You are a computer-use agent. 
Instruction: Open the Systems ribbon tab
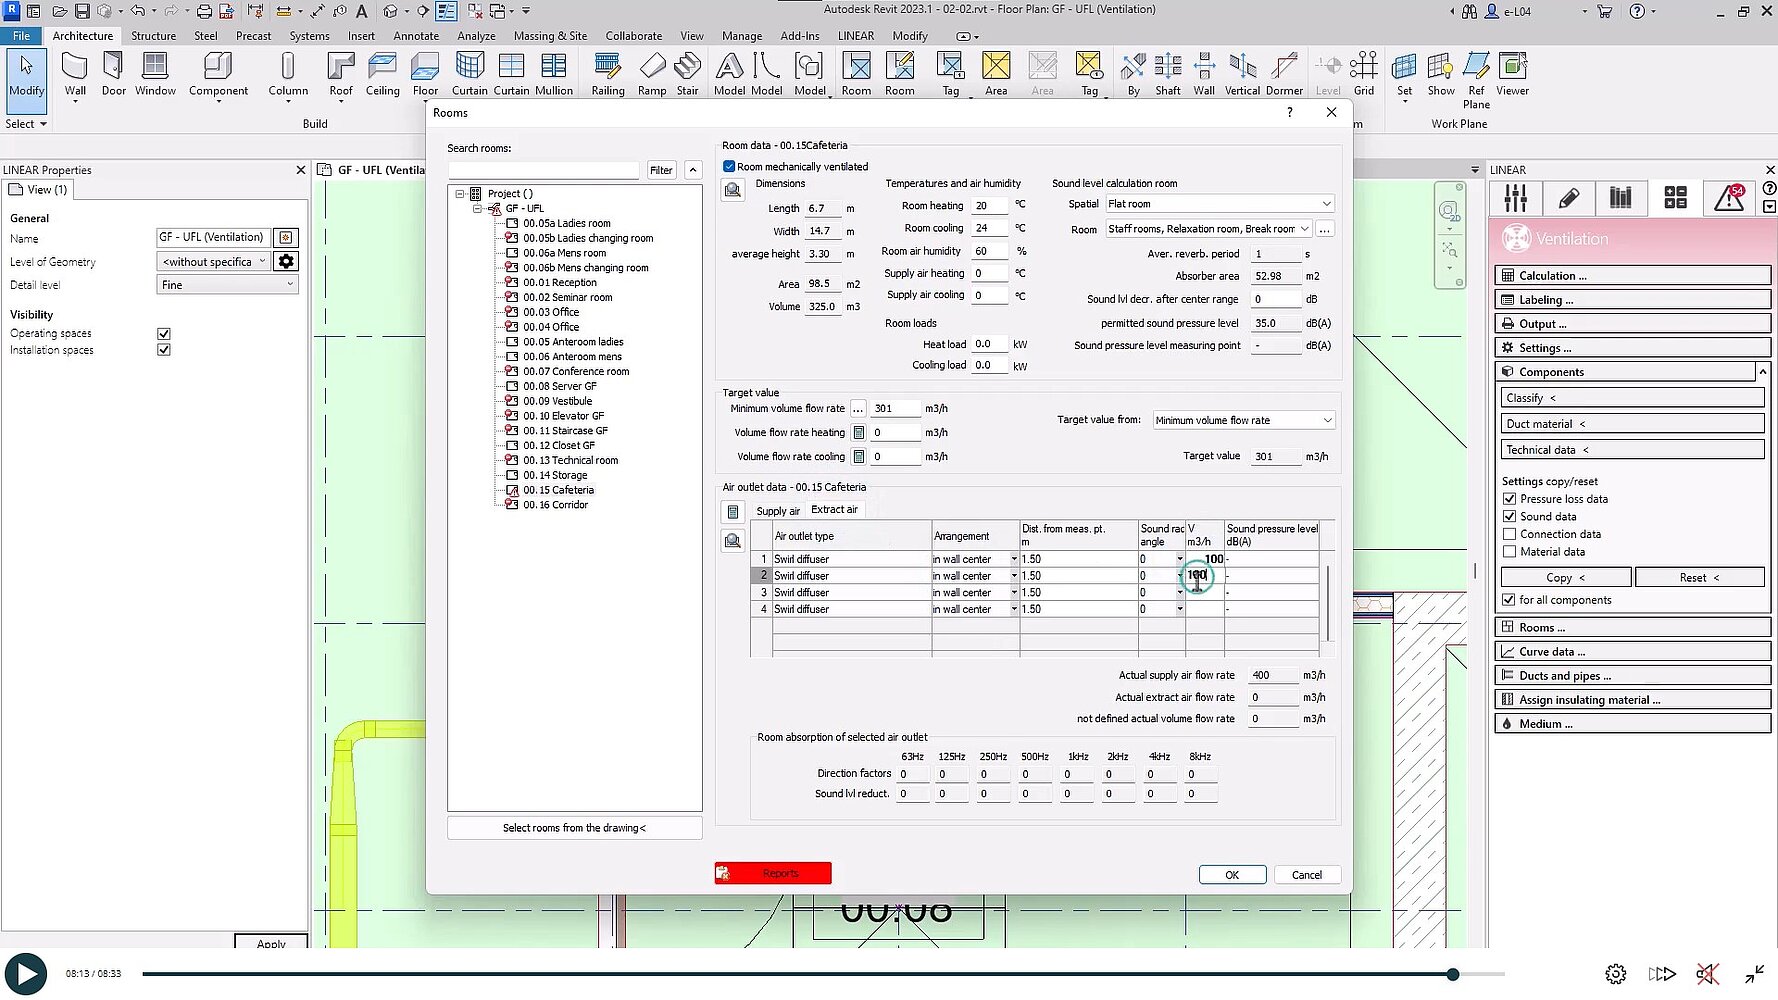(309, 36)
